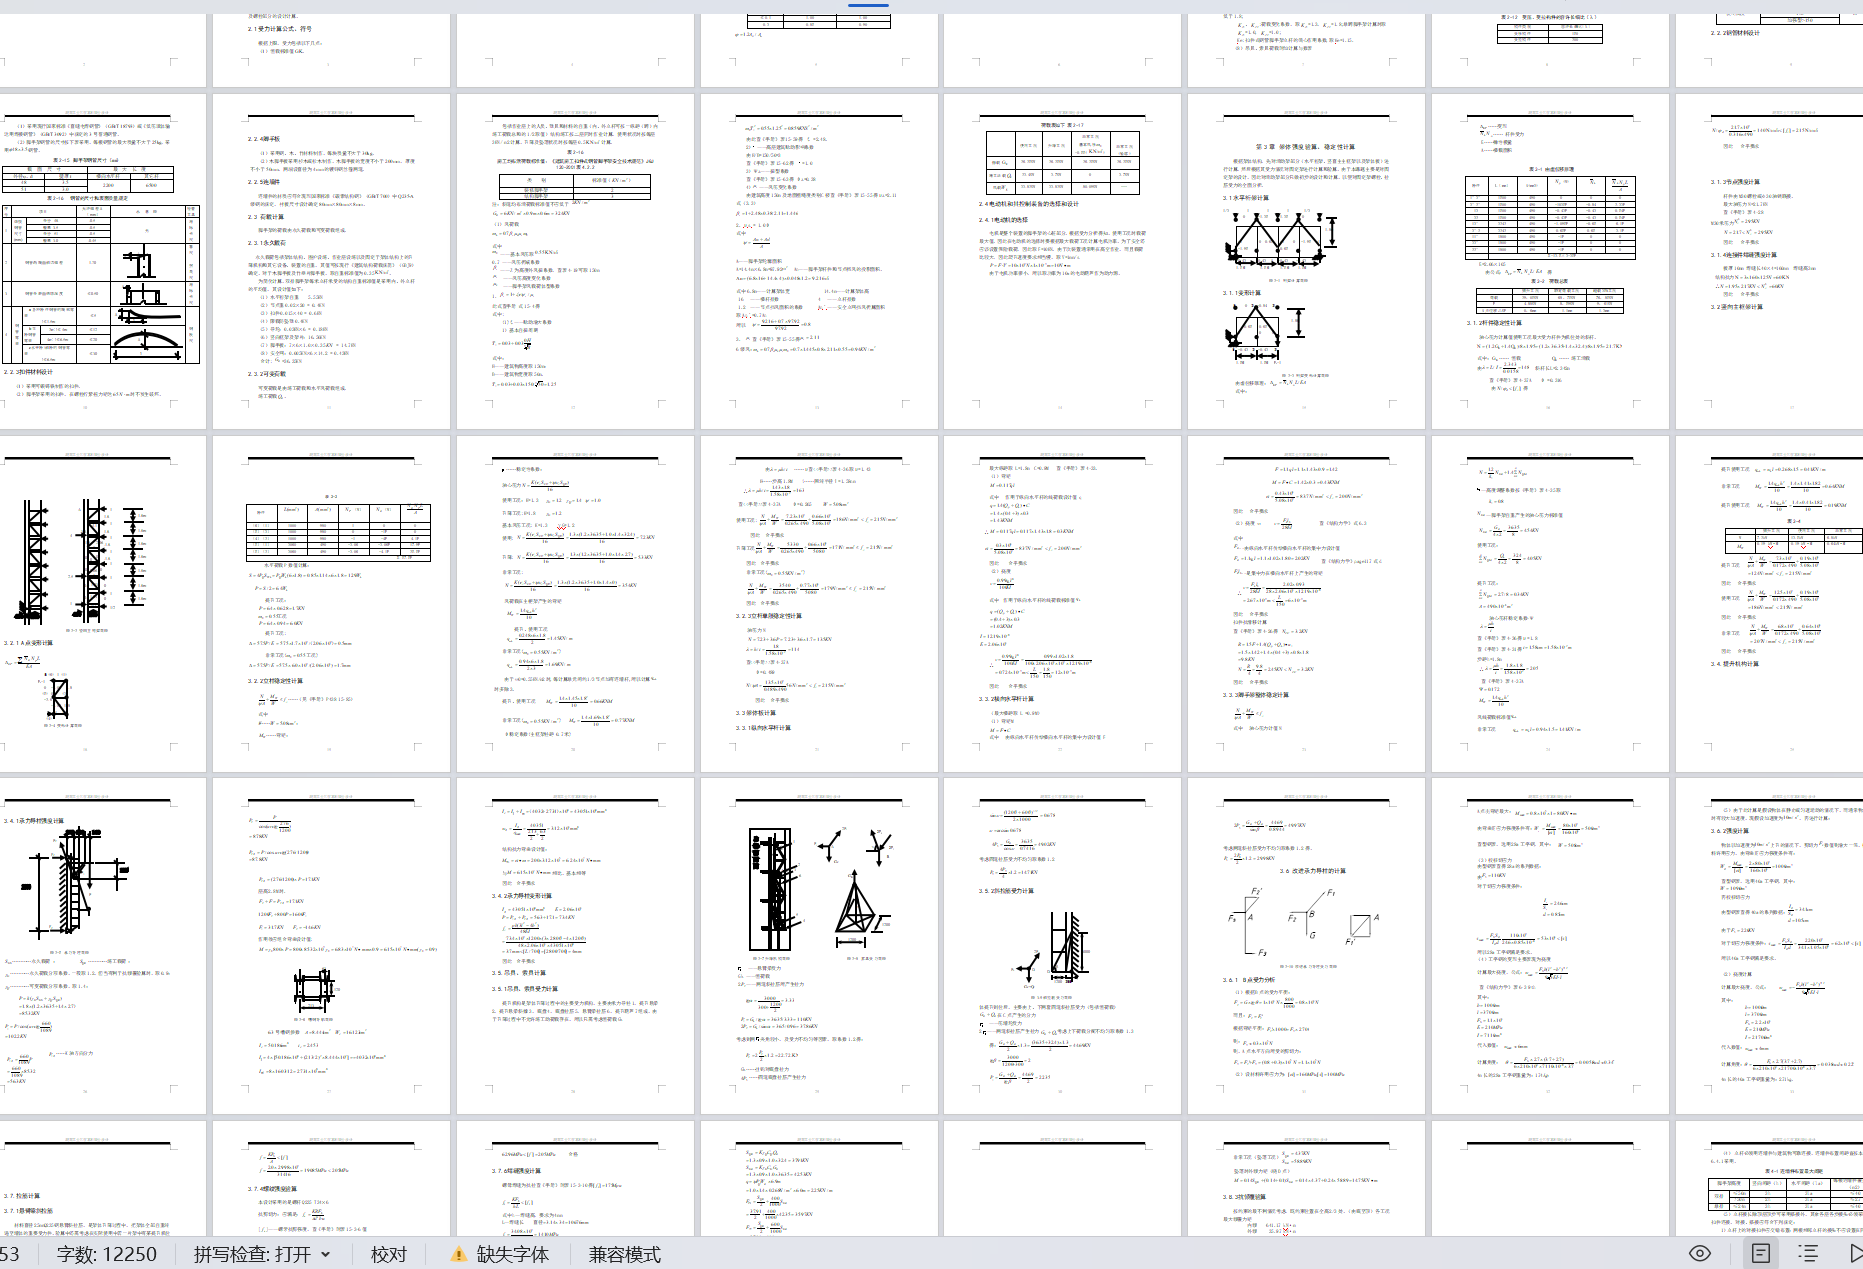1863x1269 pixels.
Task: Click the heading 3.6.2强度计算
Action: point(1730,830)
